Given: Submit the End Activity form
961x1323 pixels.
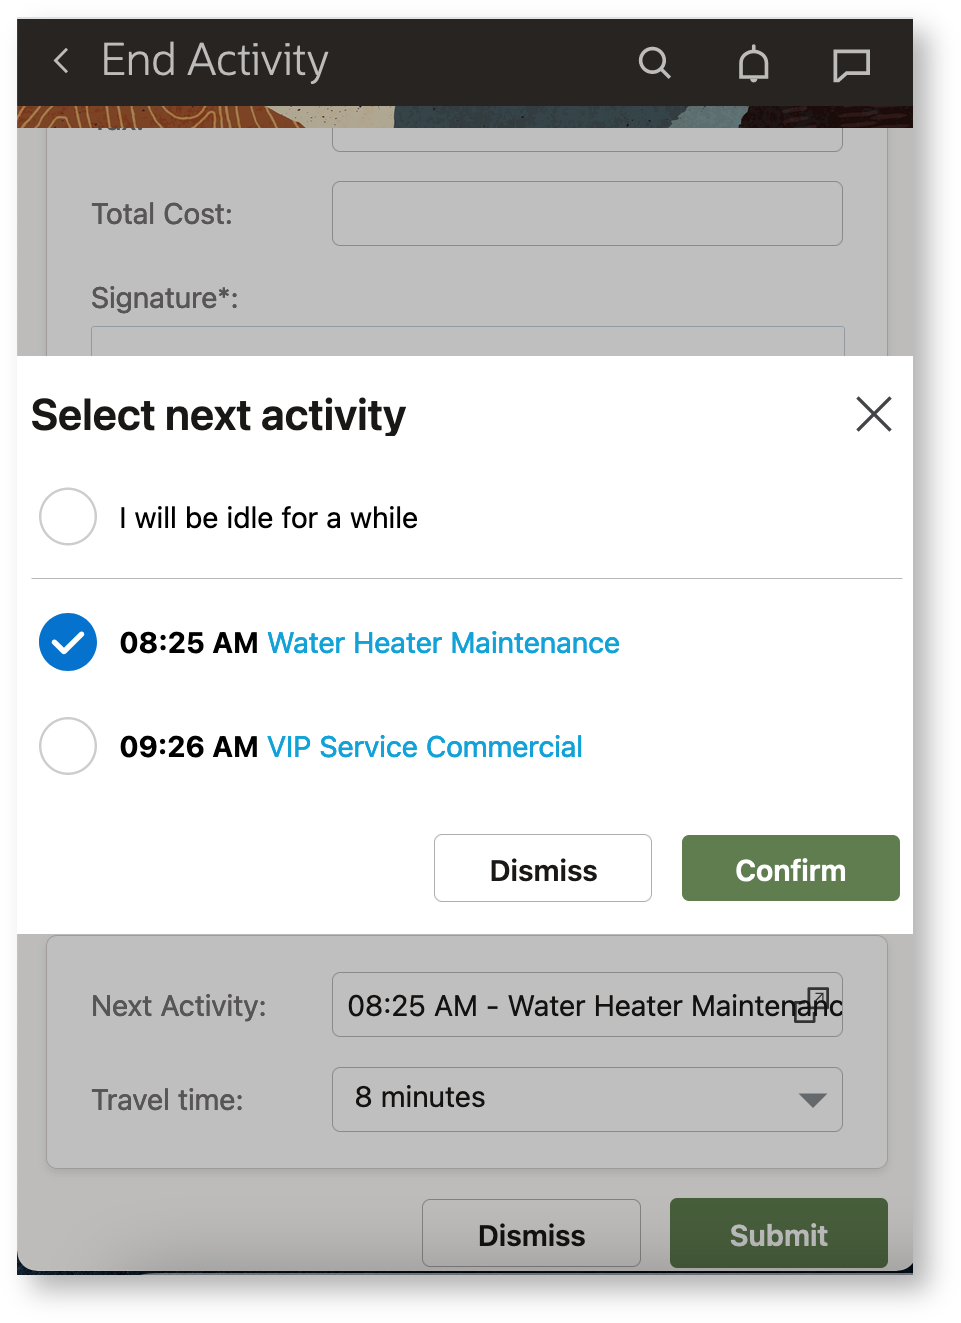Looking at the screenshot, I should pos(778,1234).
